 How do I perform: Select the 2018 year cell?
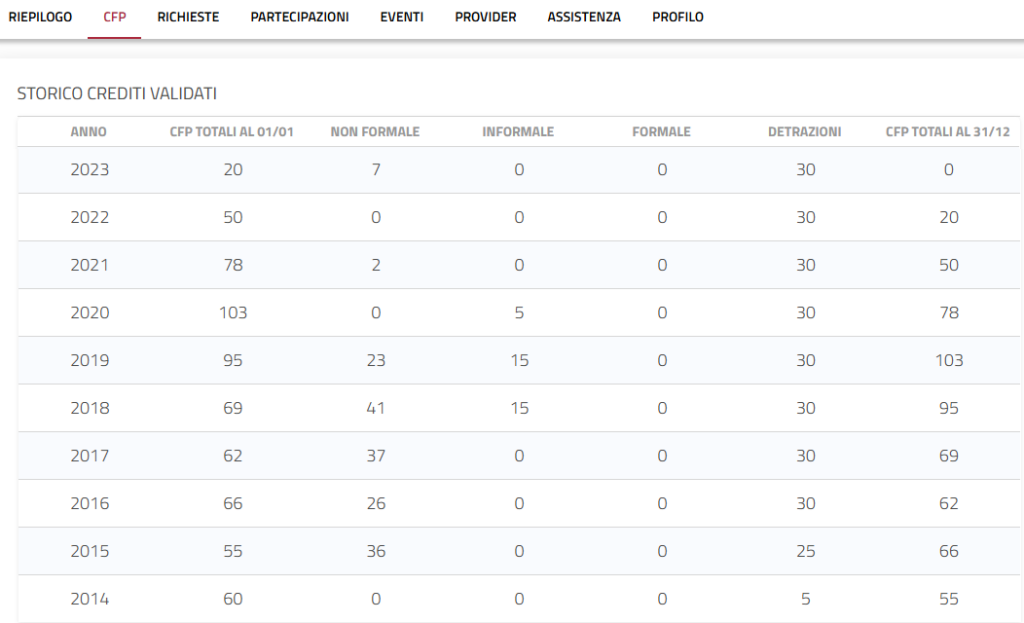pyautogui.click(x=89, y=408)
